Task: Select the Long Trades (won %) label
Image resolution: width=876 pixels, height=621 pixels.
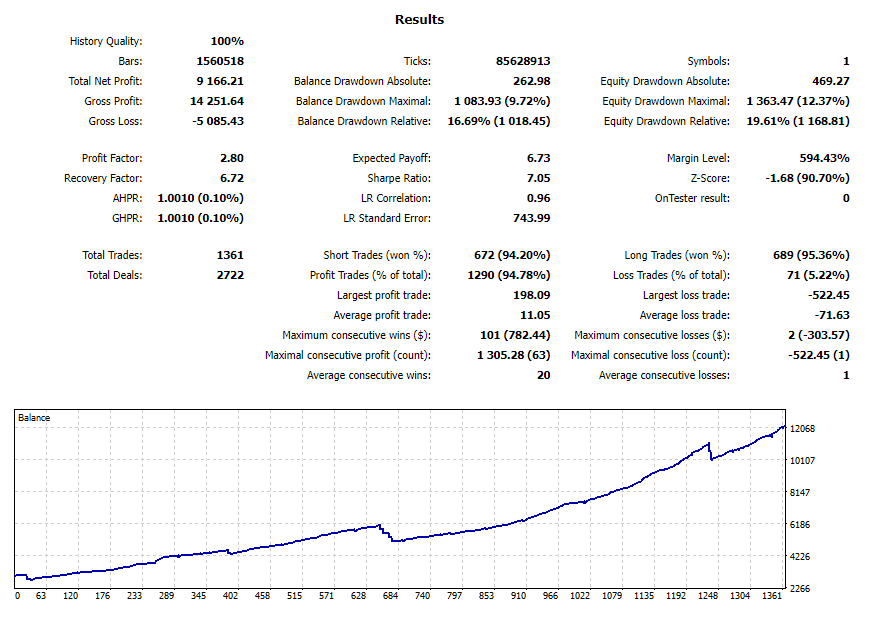Action: tap(679, 255)
